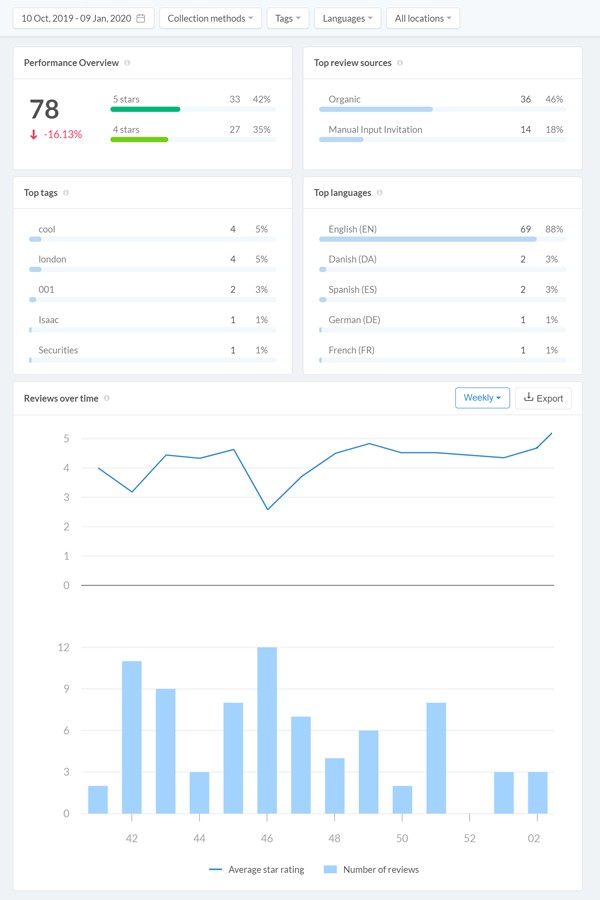
Task: Click the 5 stars green progress bar
Action: click(x=145, y=109)
